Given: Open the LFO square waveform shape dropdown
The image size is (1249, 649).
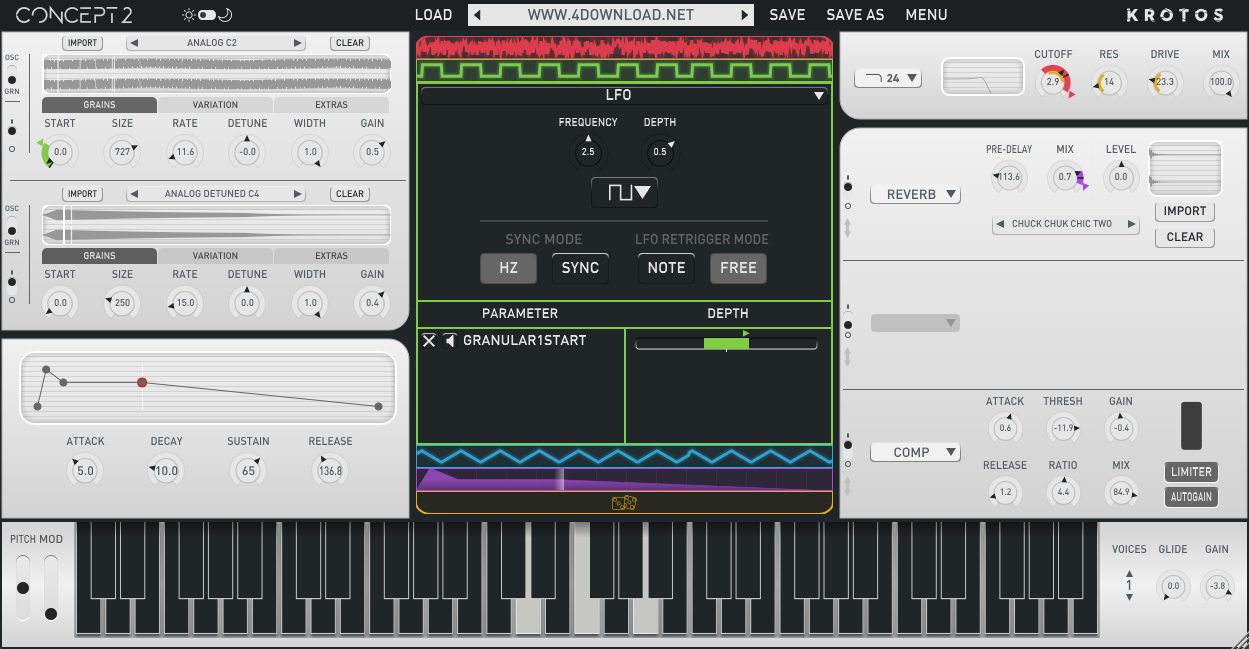Looking at the screenshot, I should [x=624, y=192].
